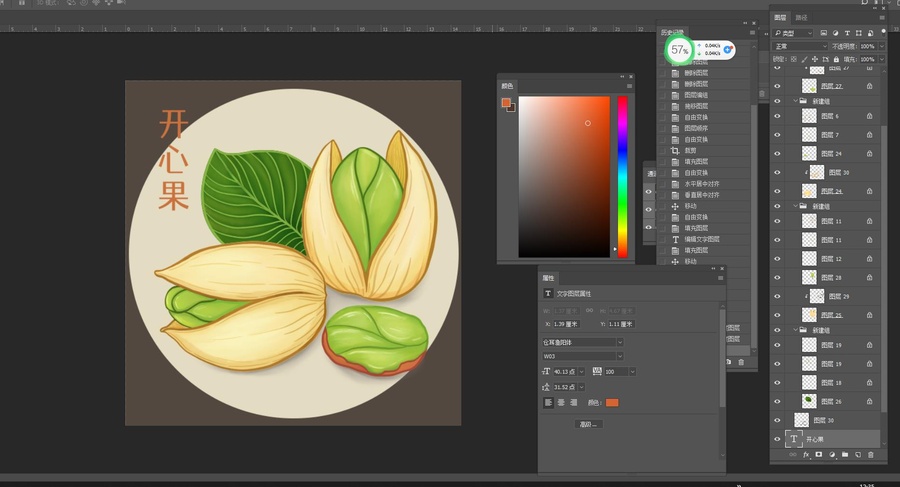
Task: Collapse the group folder above layer 19
Action: [x=796, y=330]
